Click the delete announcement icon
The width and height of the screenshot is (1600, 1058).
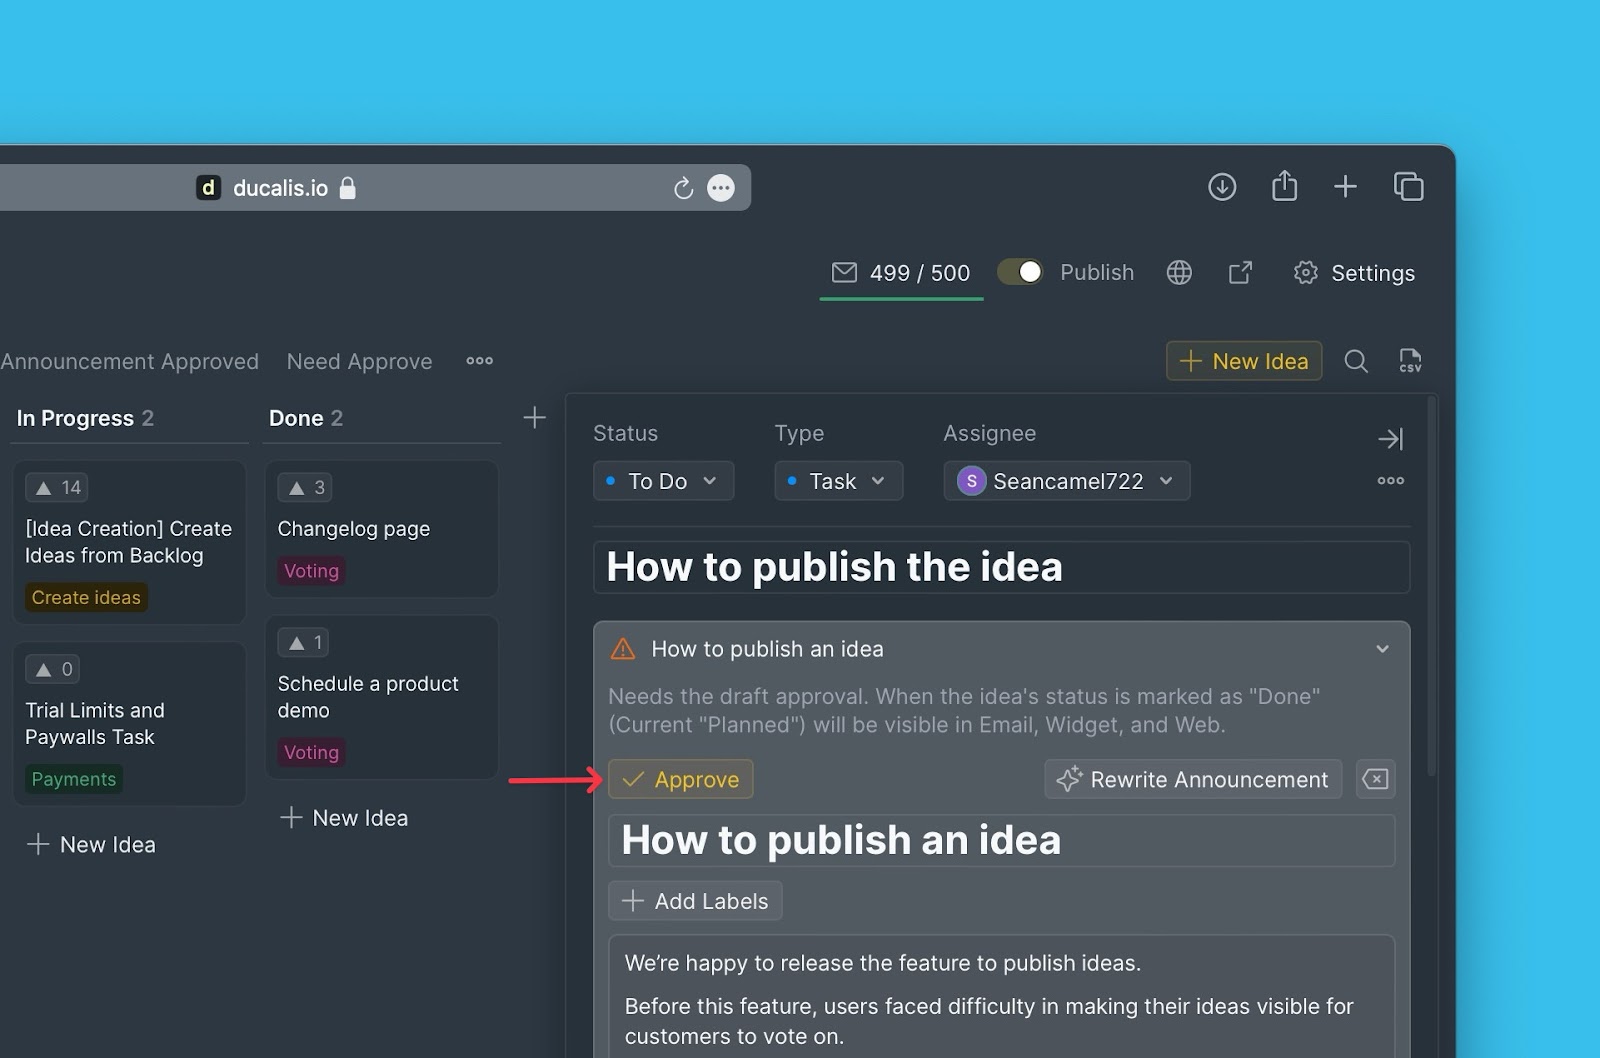(1375, 779)
